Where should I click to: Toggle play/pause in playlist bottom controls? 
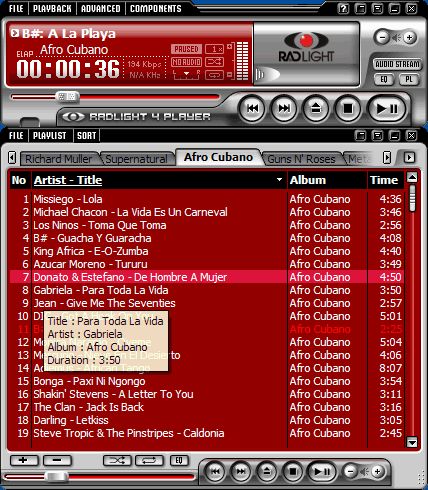(x=322, y=471)
